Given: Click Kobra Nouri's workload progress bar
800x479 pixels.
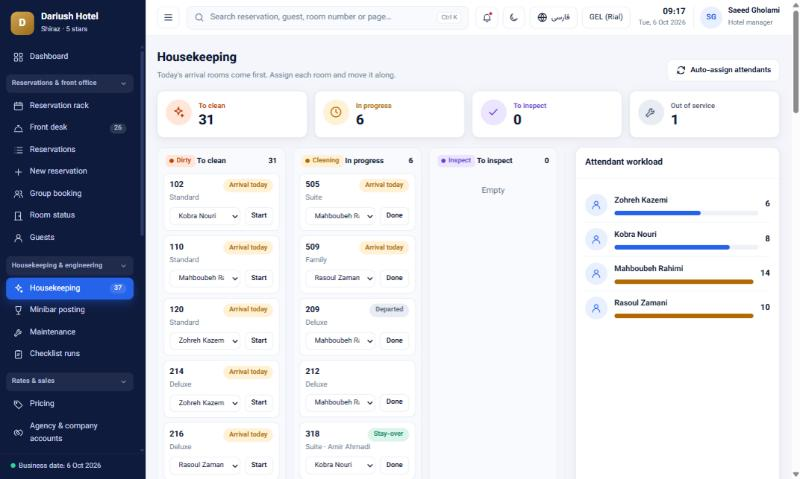Looking at the screenshot, I should [x=686, y=247].
